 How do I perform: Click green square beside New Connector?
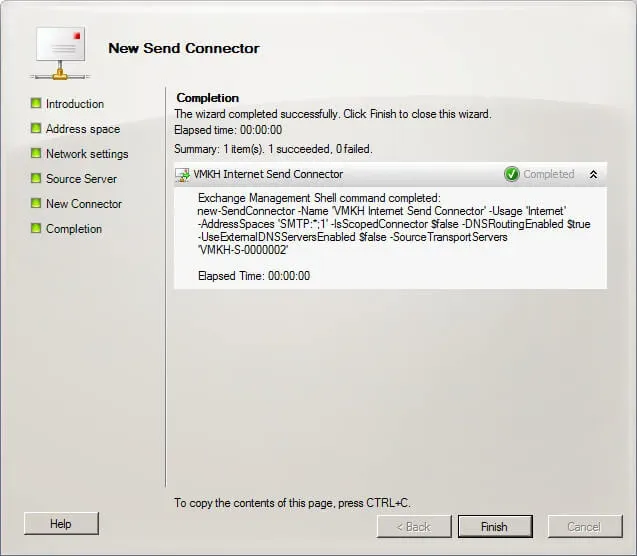36,203
